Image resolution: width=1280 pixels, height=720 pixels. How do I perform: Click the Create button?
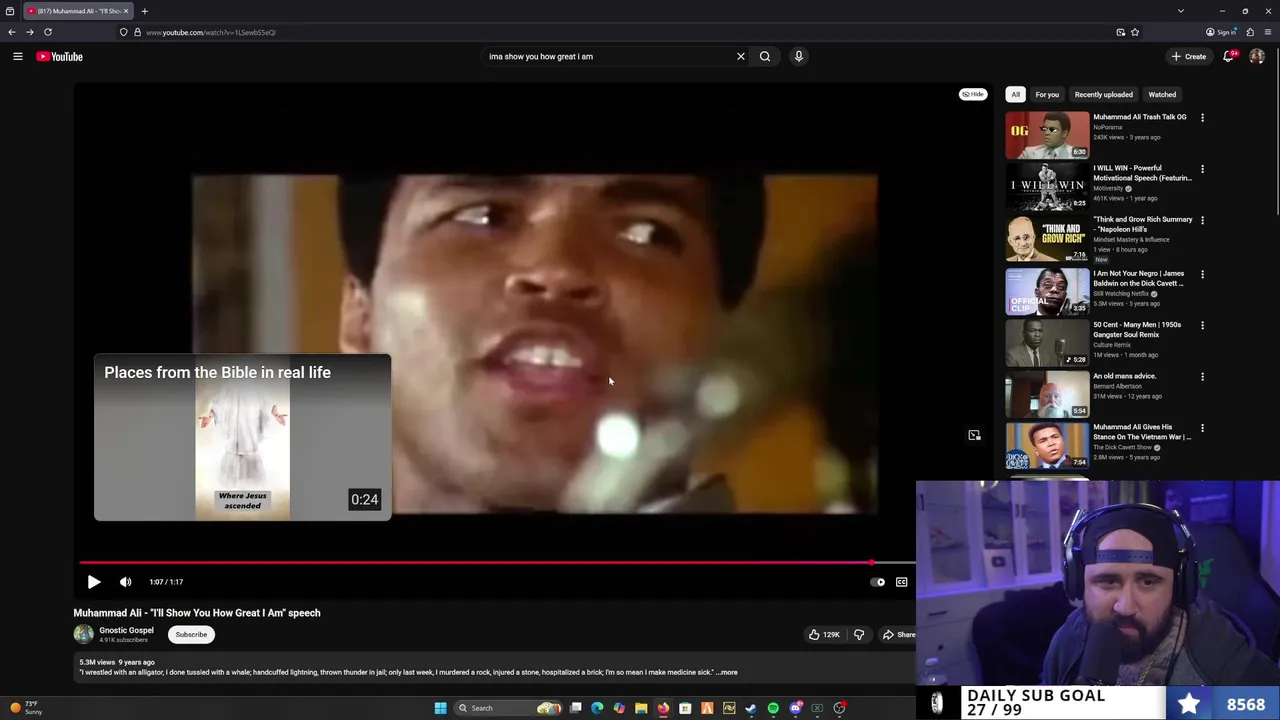point(1189,56)
